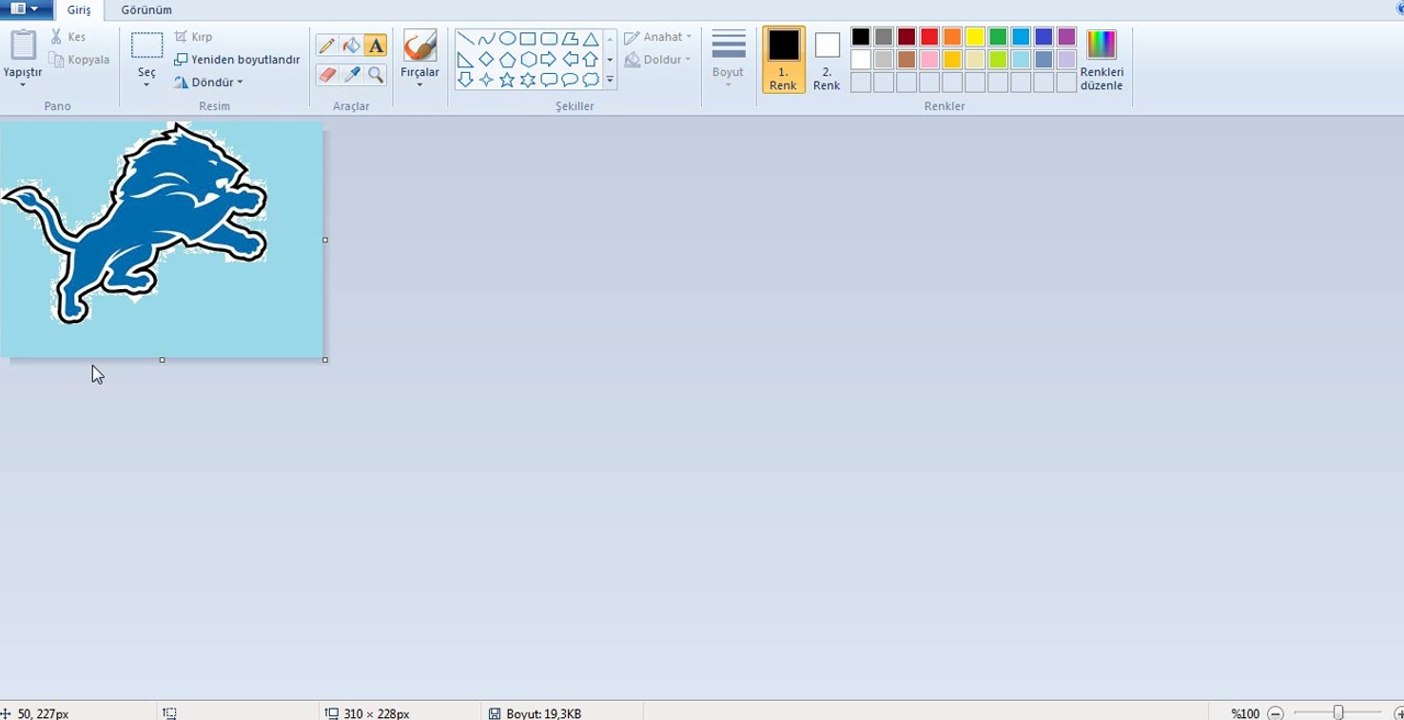Choose the down arrow shape
The height and width of the screenshot is (720, 1404).
pyautogui.click(x=465, y=80)
